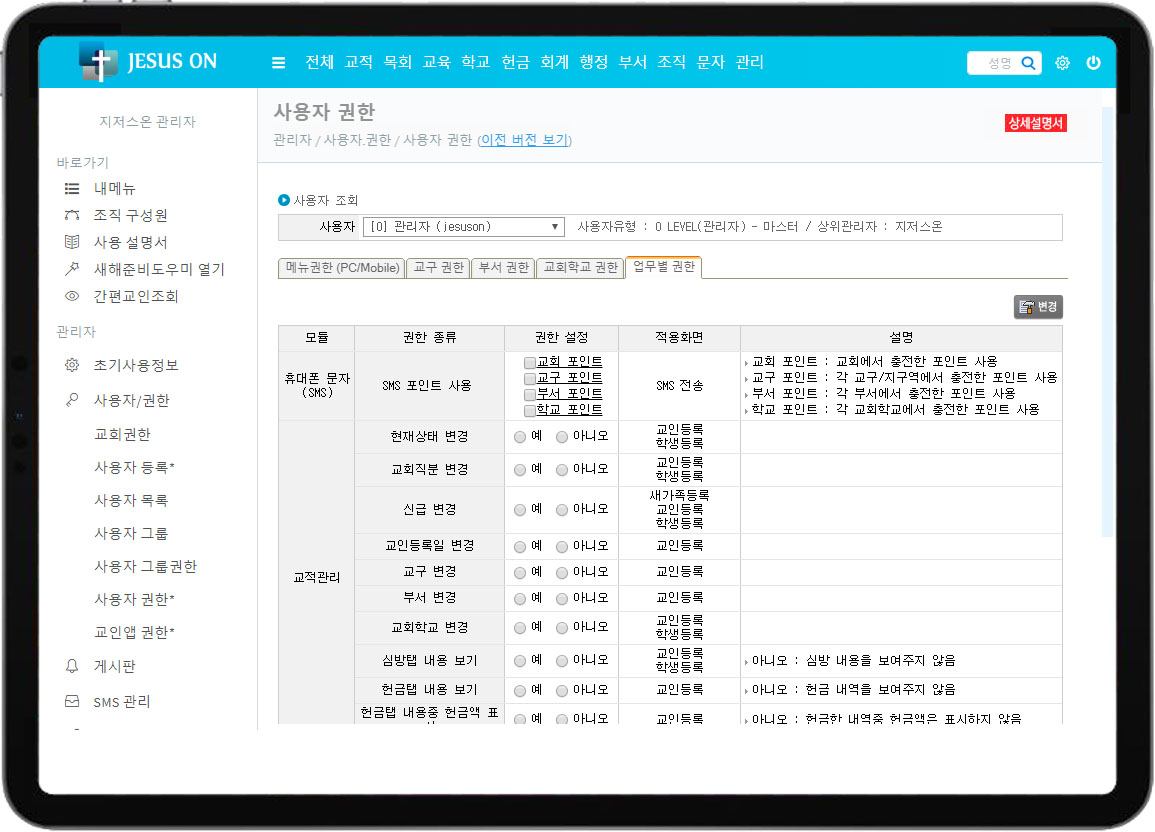1155x832 pixels.
Task: Open the 헌금 top menu
Action: (515, 62)
